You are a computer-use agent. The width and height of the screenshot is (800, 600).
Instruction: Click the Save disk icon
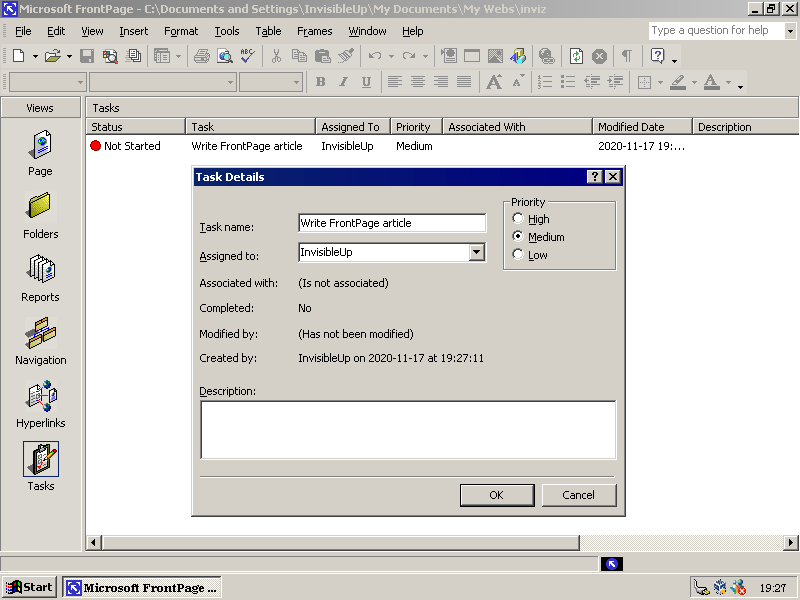pyautogui.click(x=87, y=56)
